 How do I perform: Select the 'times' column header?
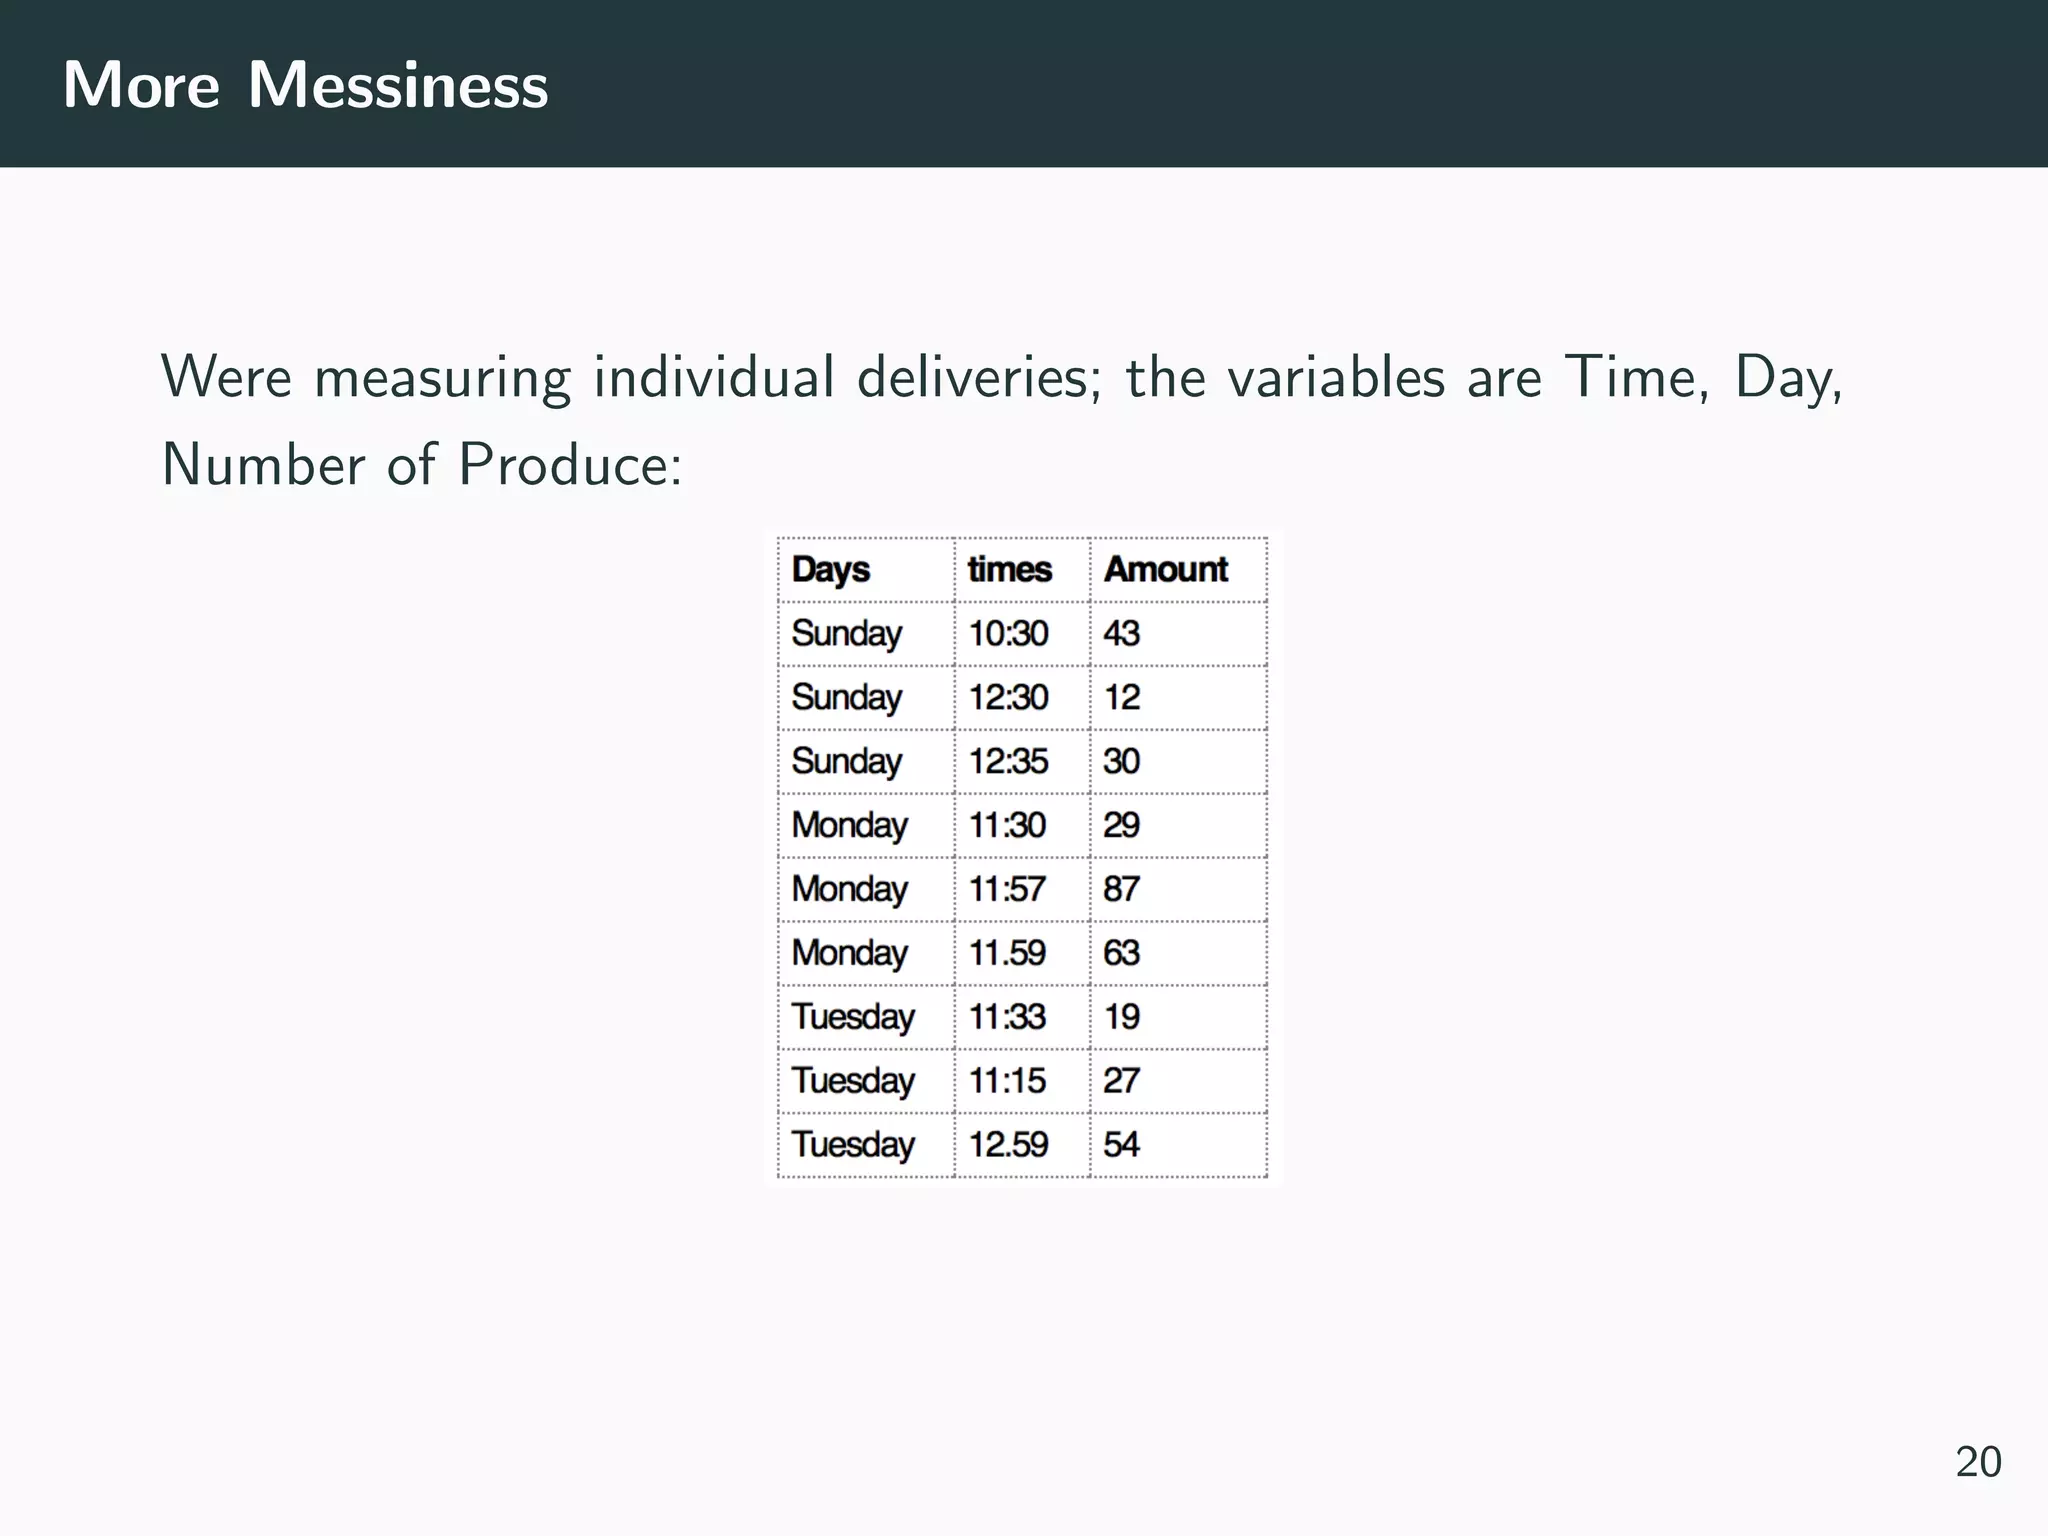pyautogui.click(x=1022, y=570)
